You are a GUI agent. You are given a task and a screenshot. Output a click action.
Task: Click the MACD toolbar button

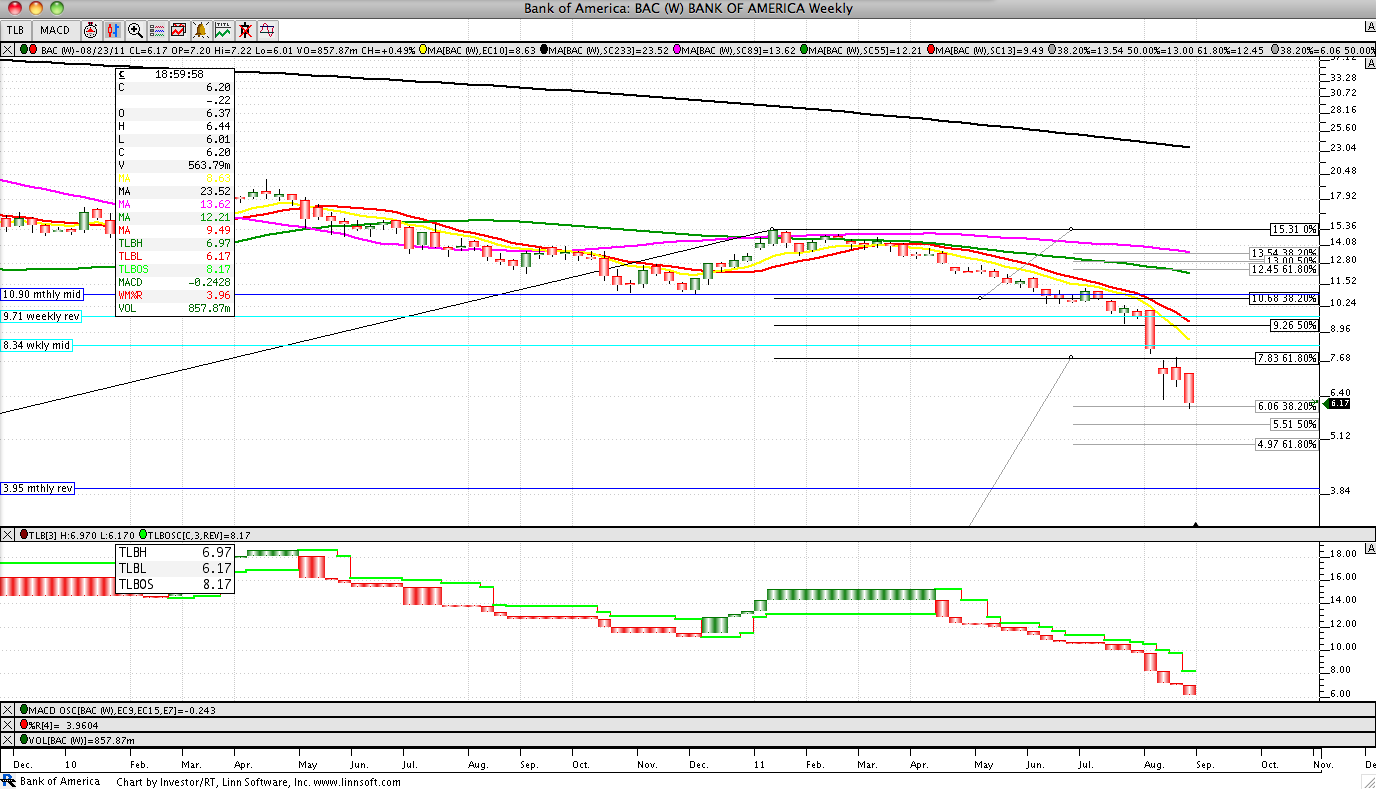[54, 30]
